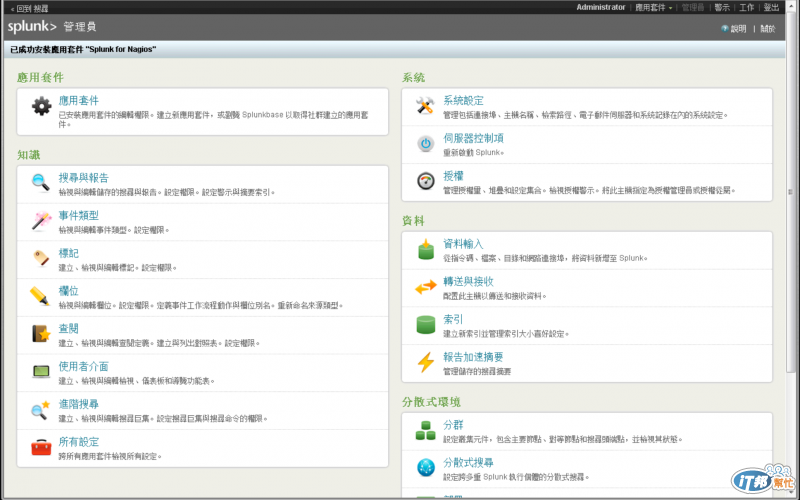Click the power icon for 伺服器控制項

426,143
